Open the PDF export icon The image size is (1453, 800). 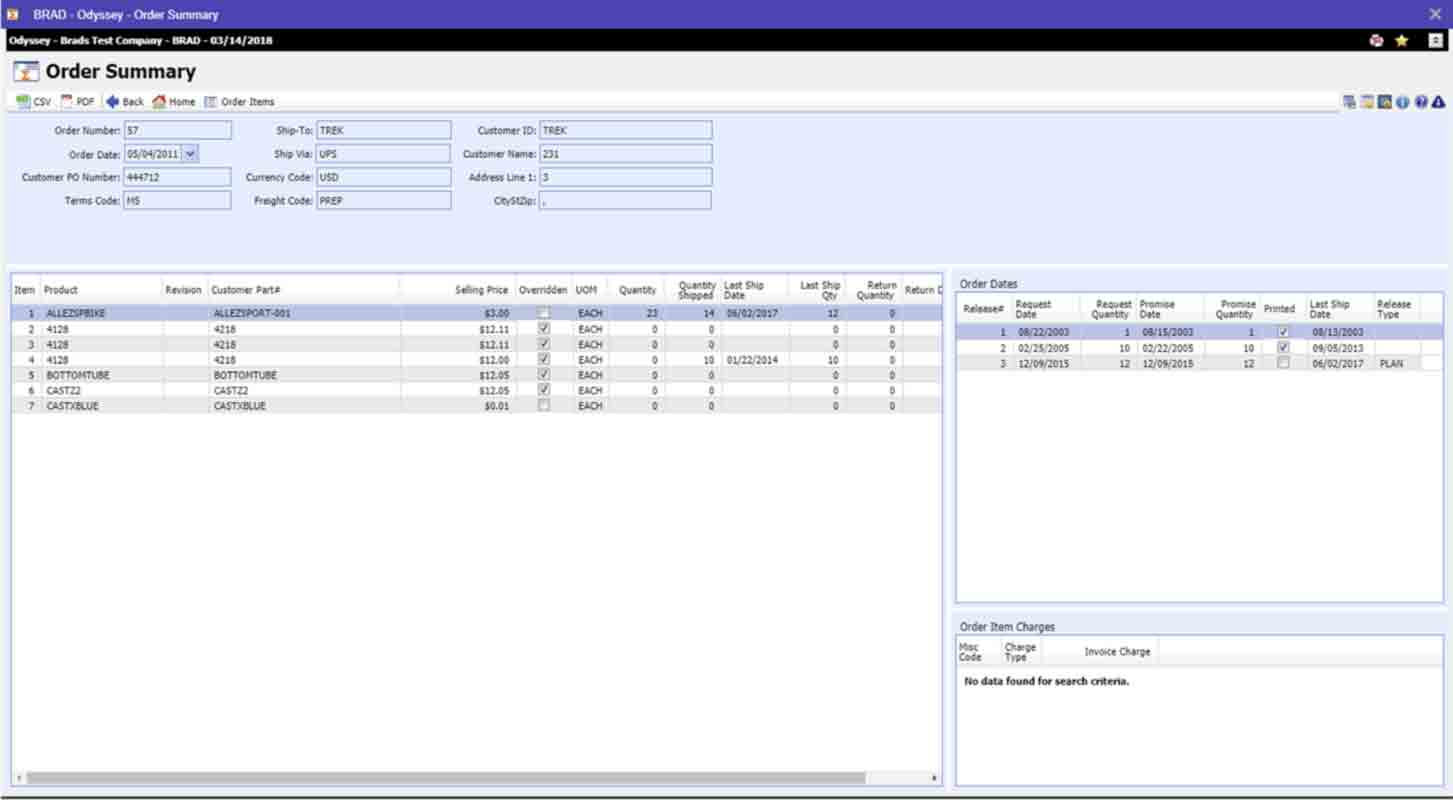pyautogui.click(x=78, y=101)
